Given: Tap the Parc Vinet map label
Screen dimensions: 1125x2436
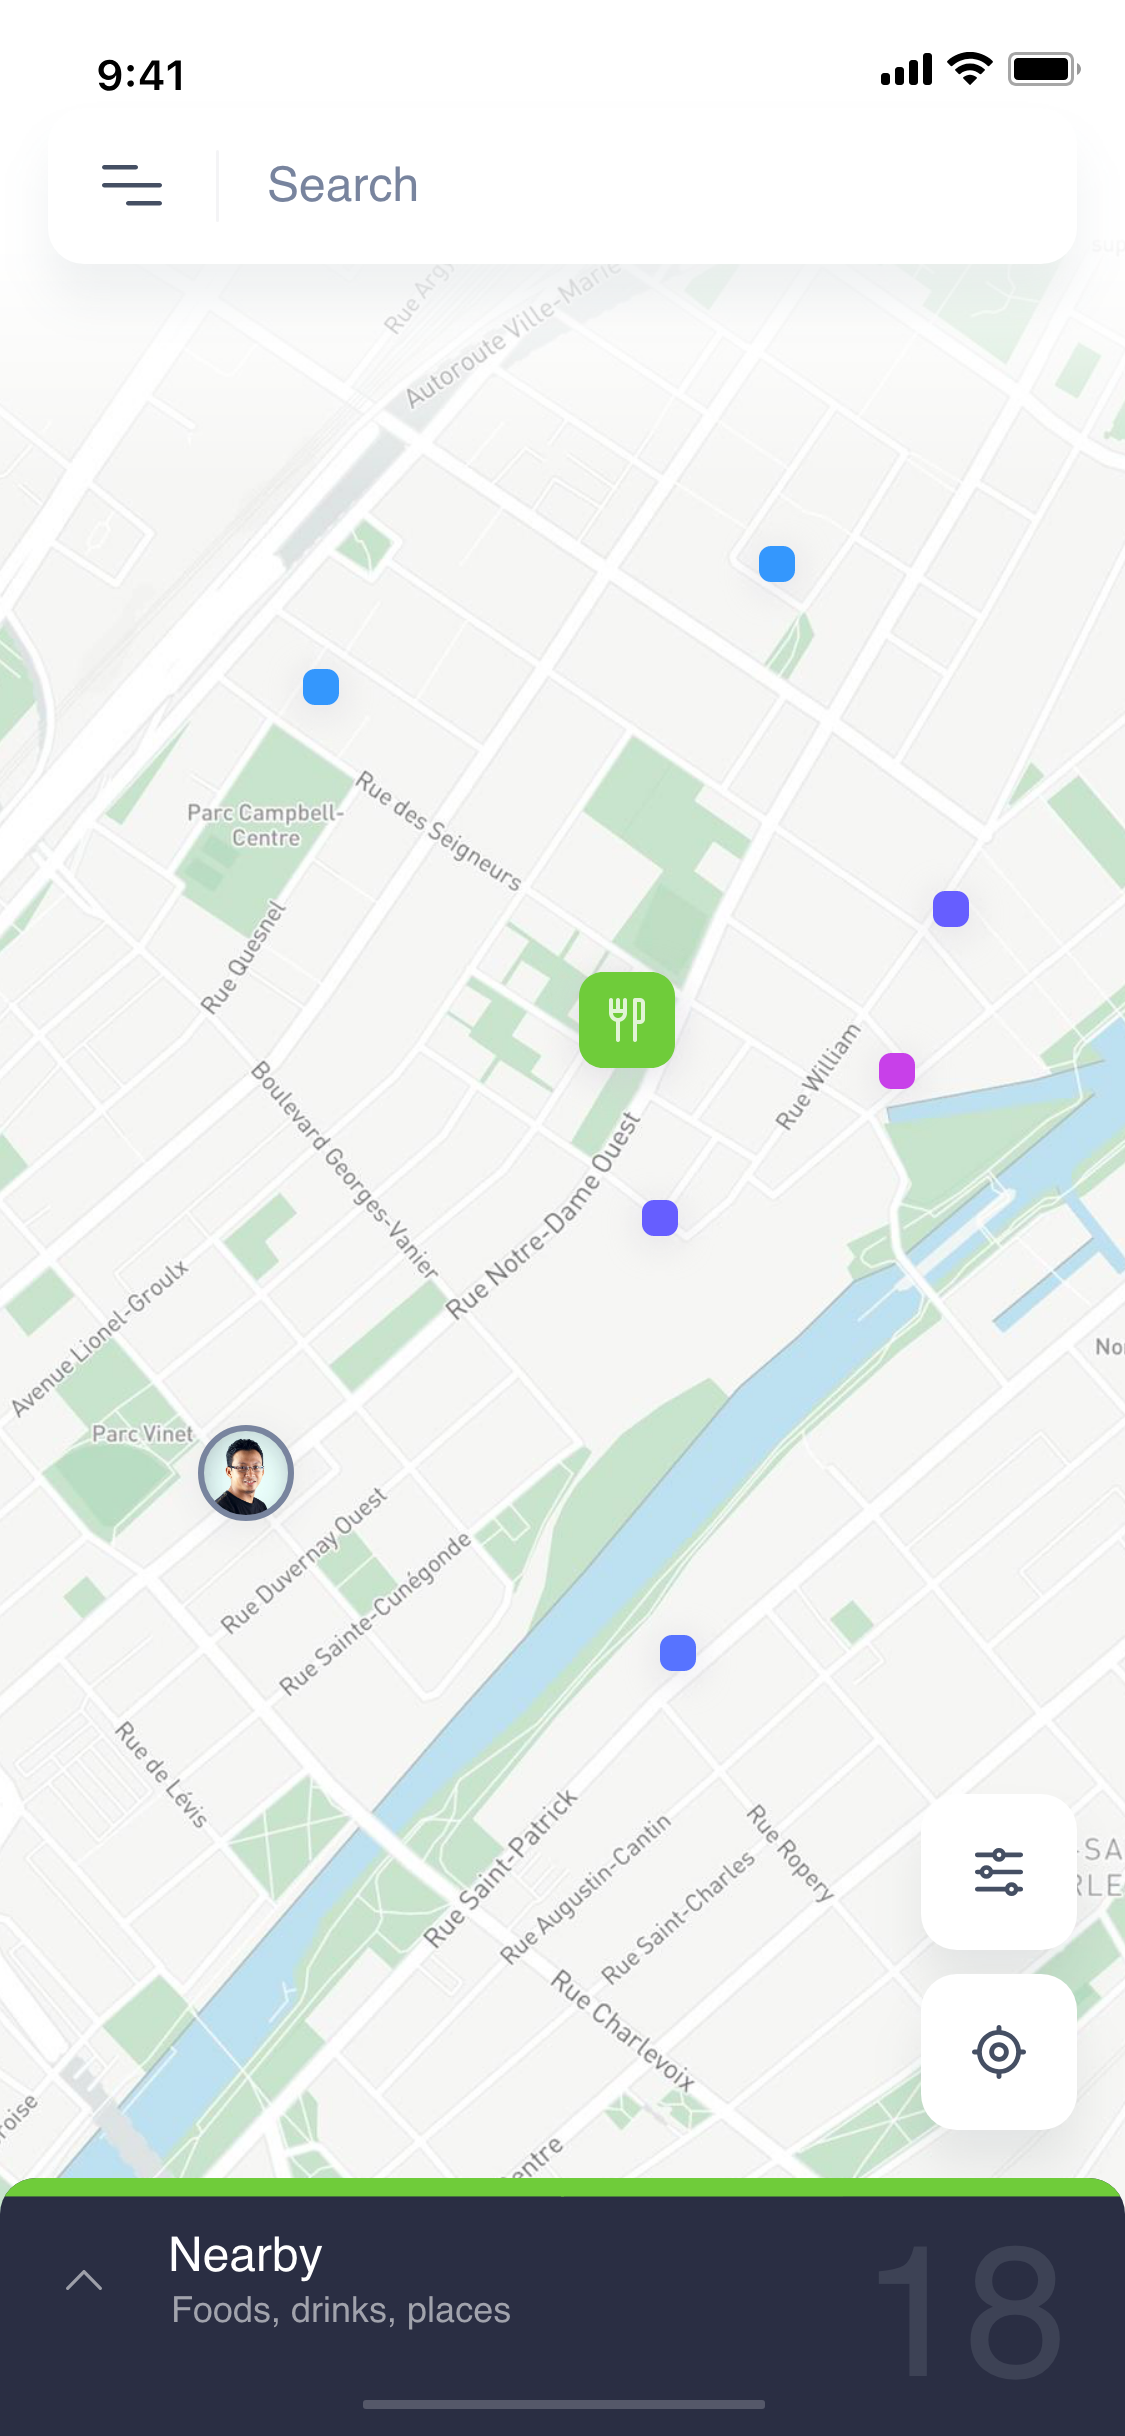Looking at the screenshot, I should tap(143, 1434).
